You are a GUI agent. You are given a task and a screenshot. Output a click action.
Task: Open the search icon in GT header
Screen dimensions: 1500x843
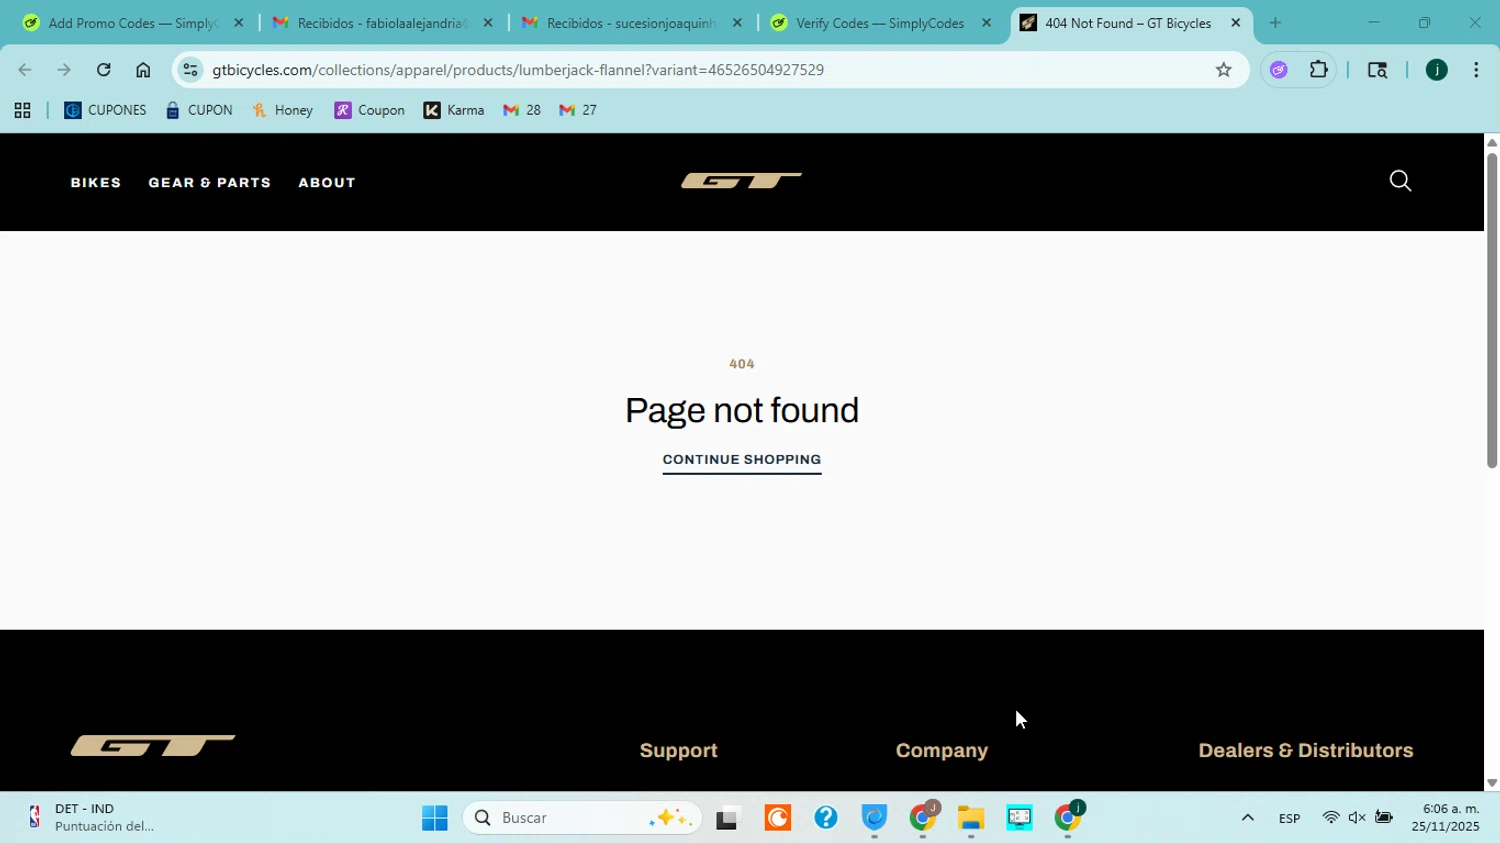[x=1400, y=181]
